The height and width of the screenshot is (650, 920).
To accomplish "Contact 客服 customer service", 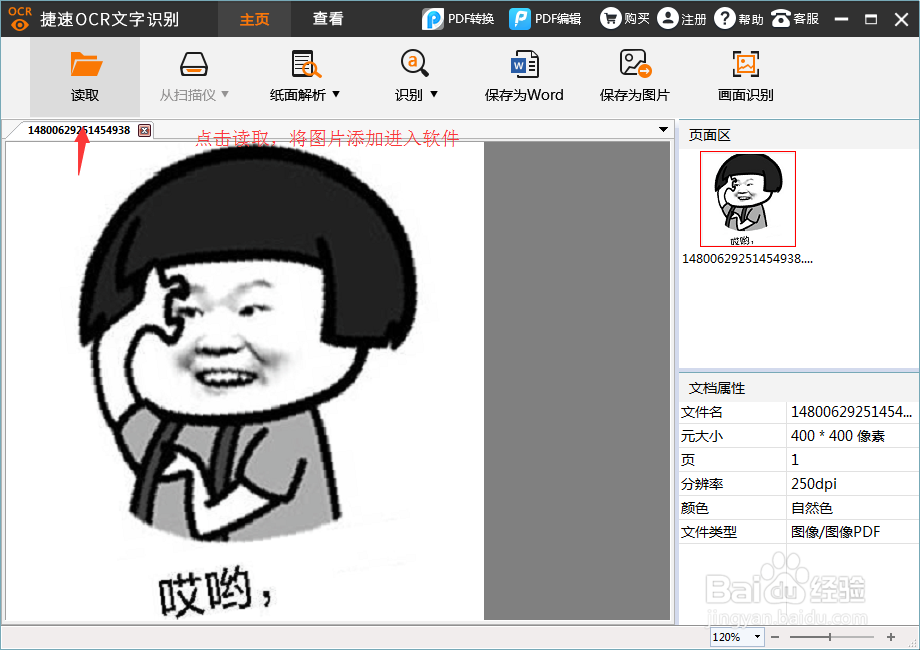I will [x=795, y=18].
